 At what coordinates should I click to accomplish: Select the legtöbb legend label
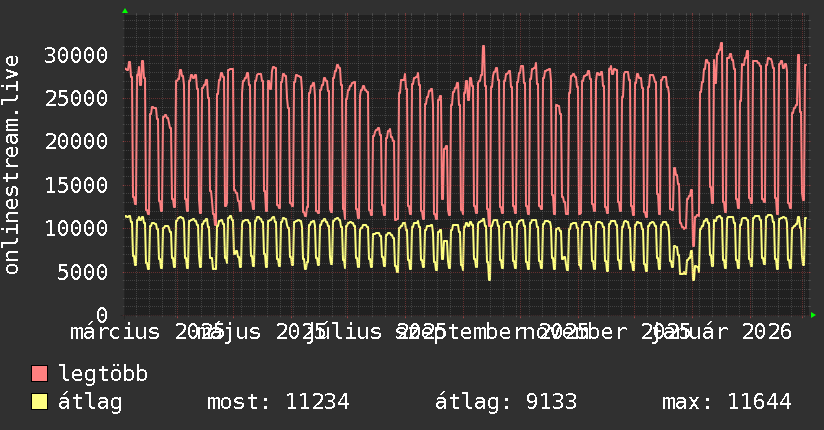click(103, 374)
